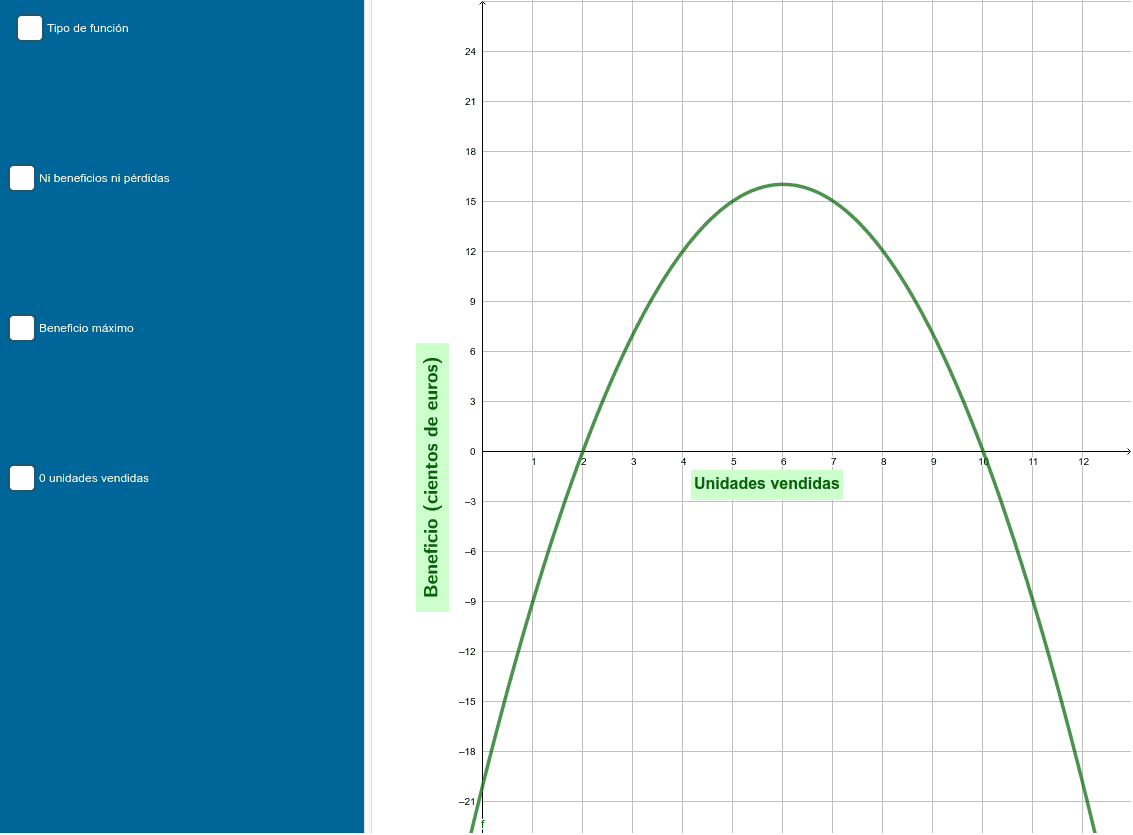Click the x-axis tick label 1

tap(534, 462)
